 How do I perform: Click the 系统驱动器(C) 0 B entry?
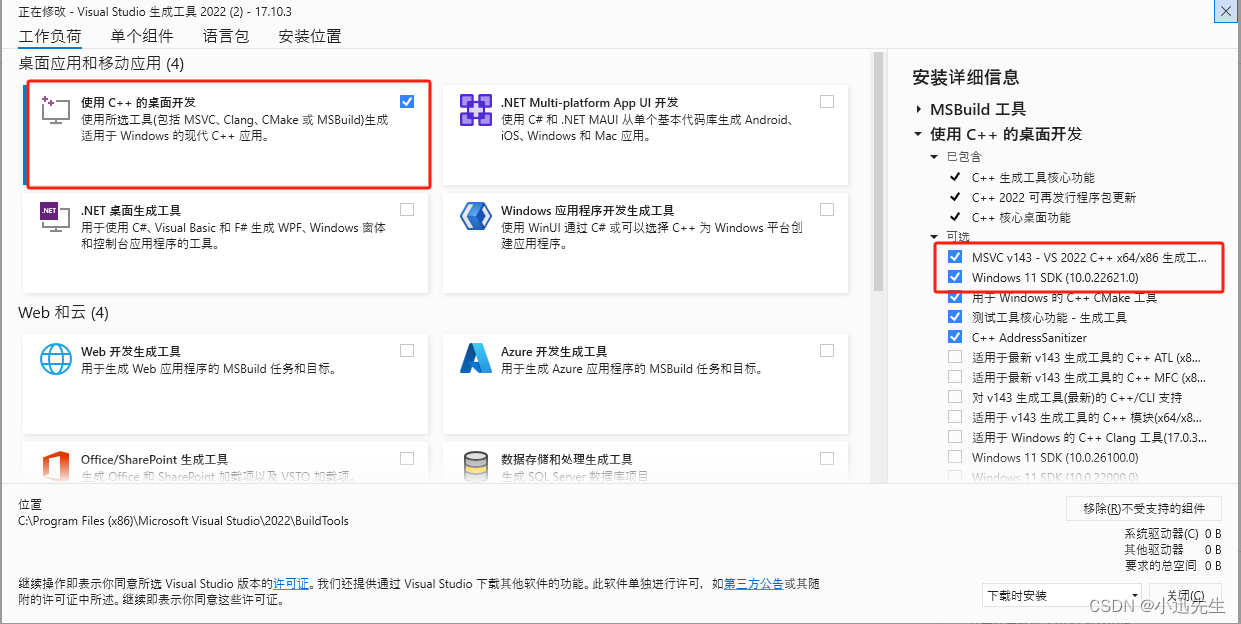(x=1173, y=534)
